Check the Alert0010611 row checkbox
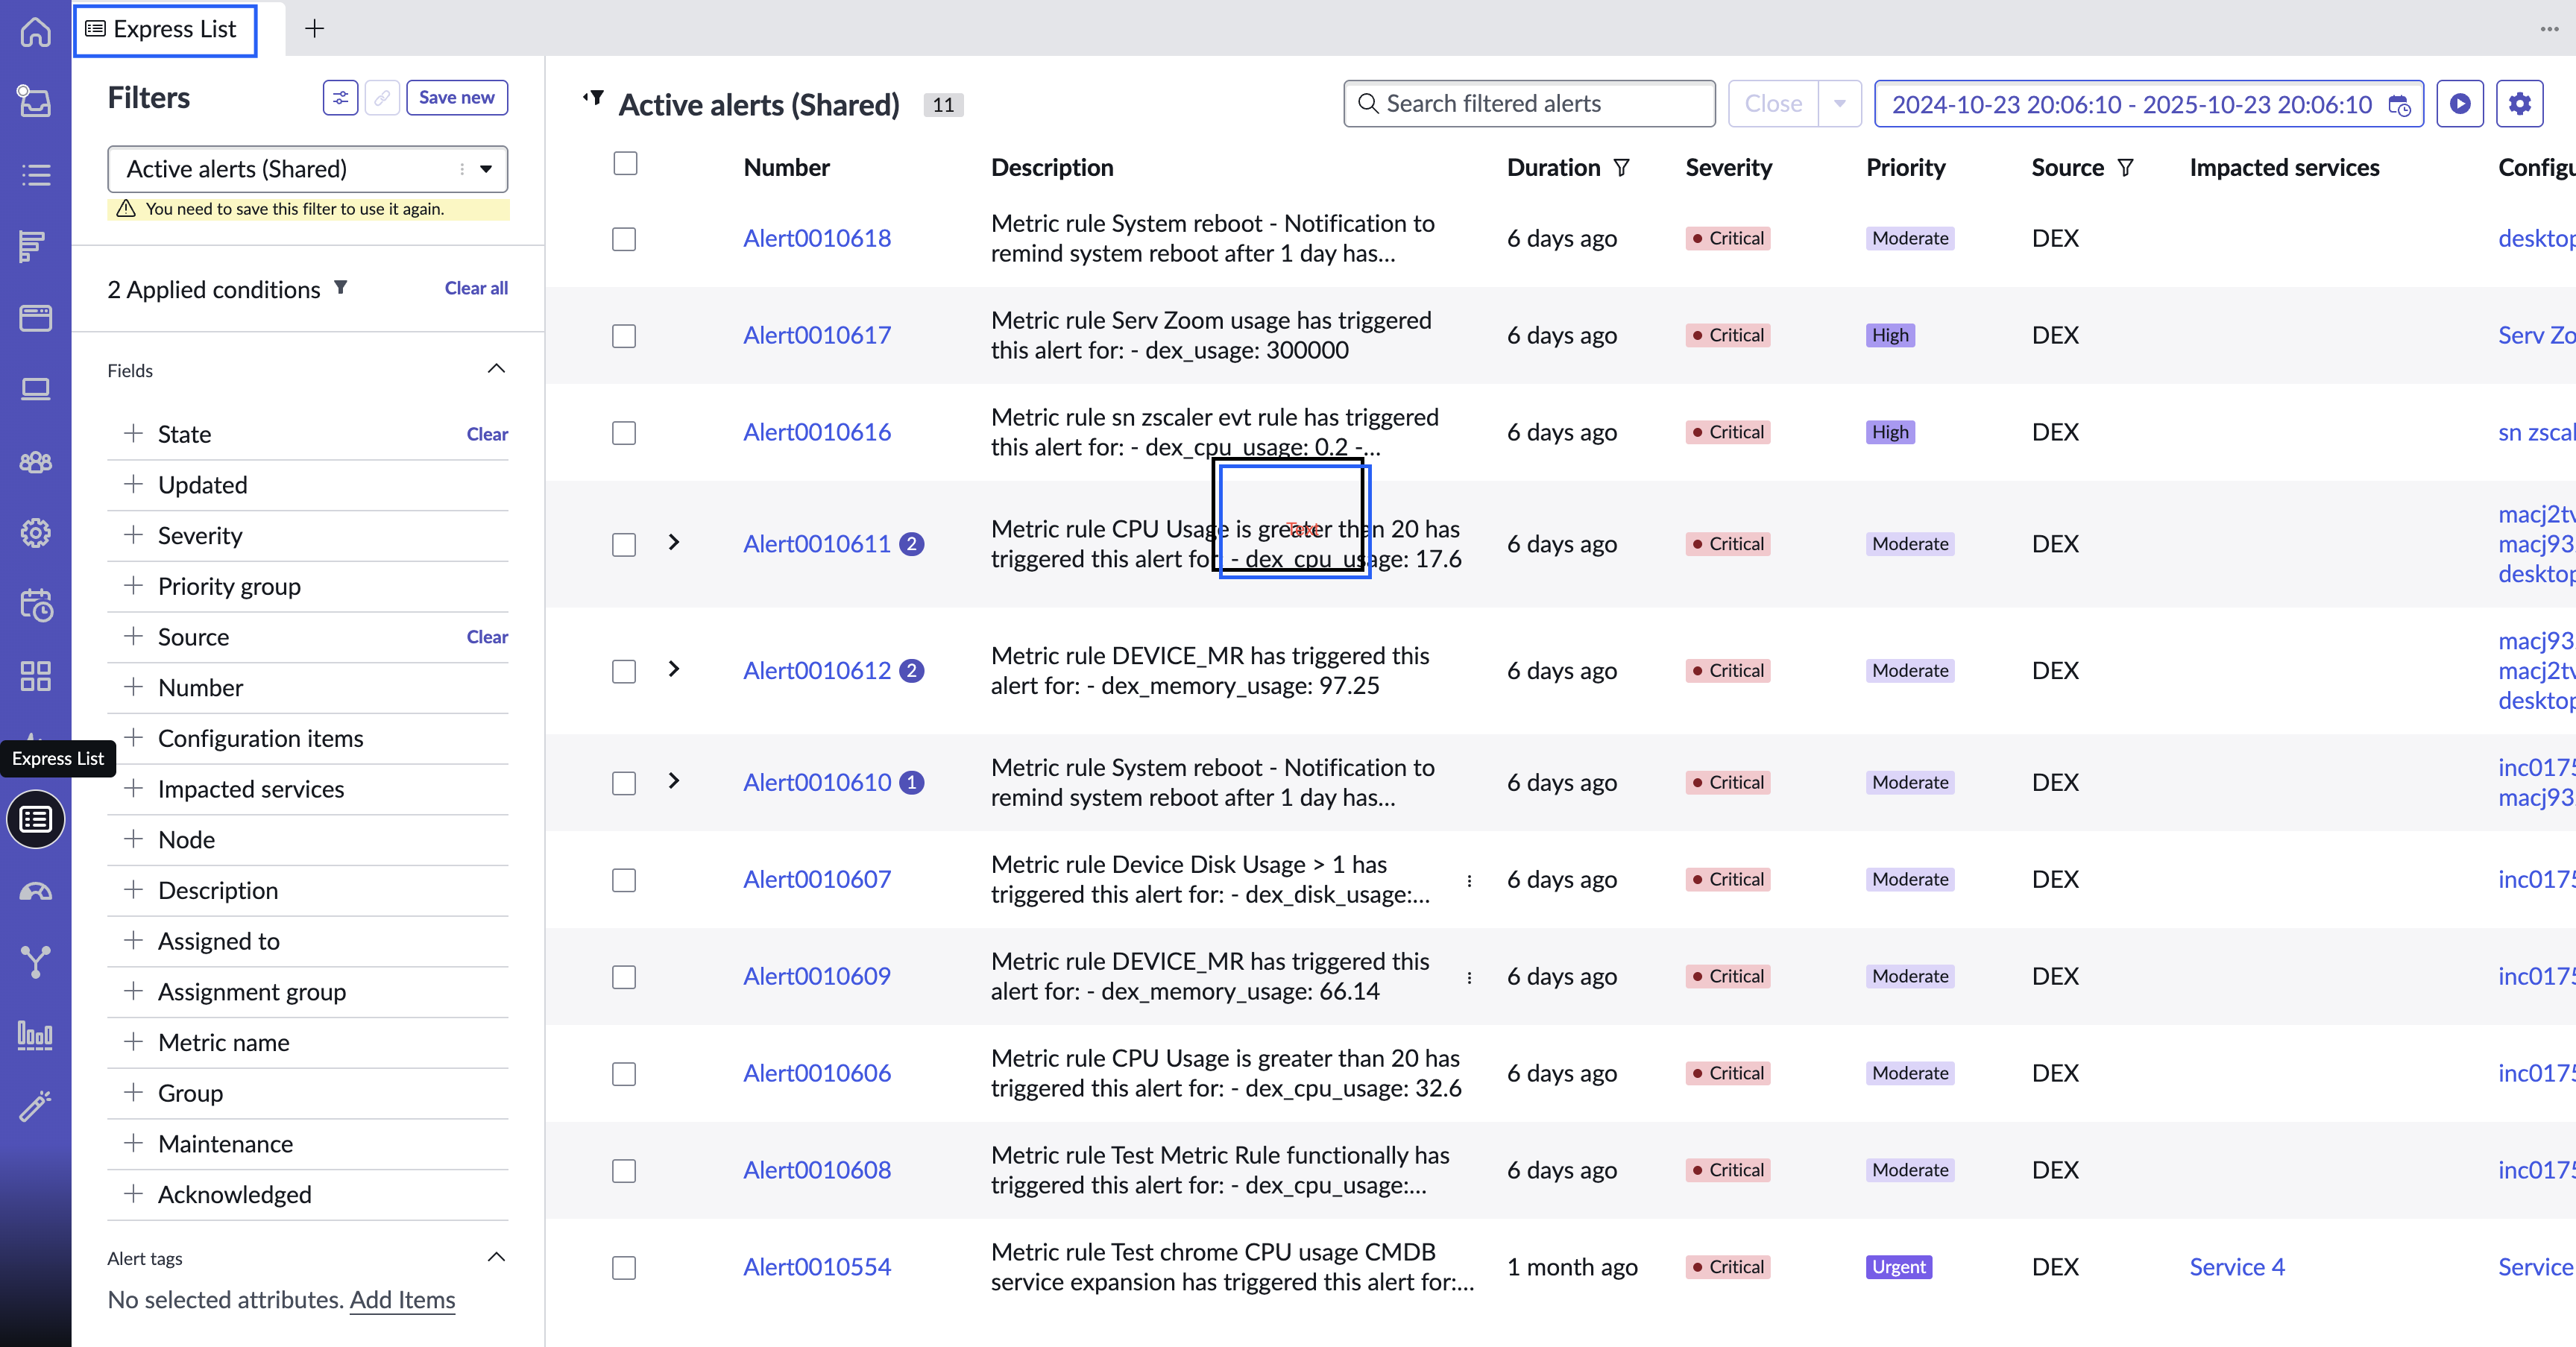The width and height of the screenshot is (2576, 1347). (x=624, y=544)
